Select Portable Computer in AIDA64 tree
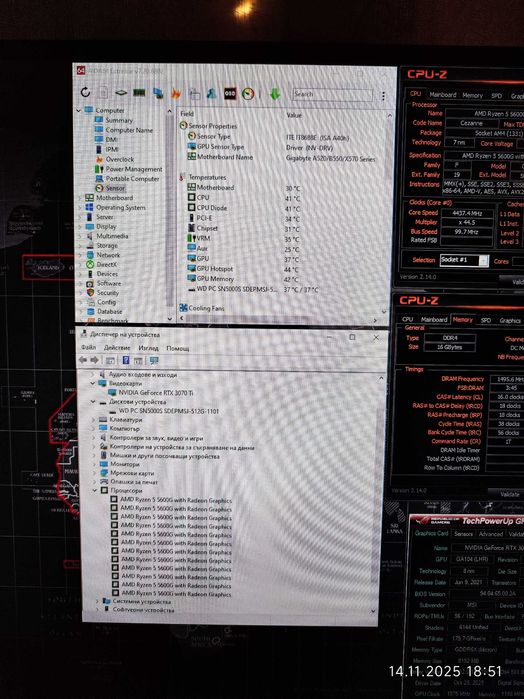The image size is (524, 699). point(127,179)
